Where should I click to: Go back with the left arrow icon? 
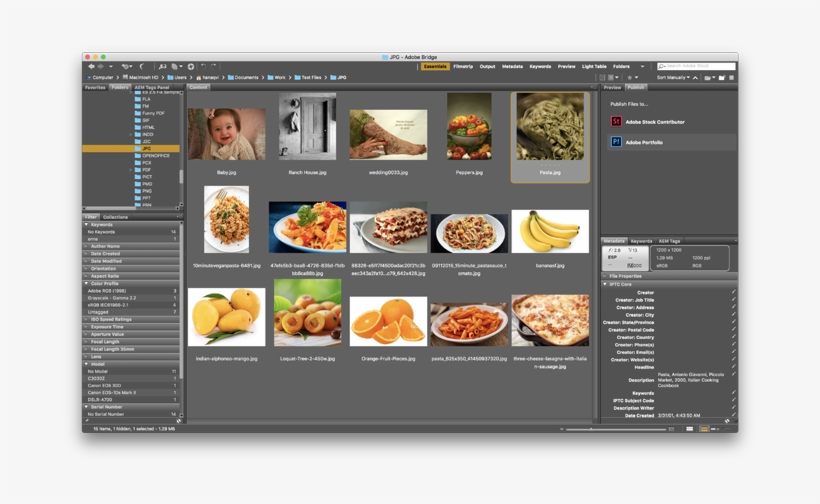91,66
